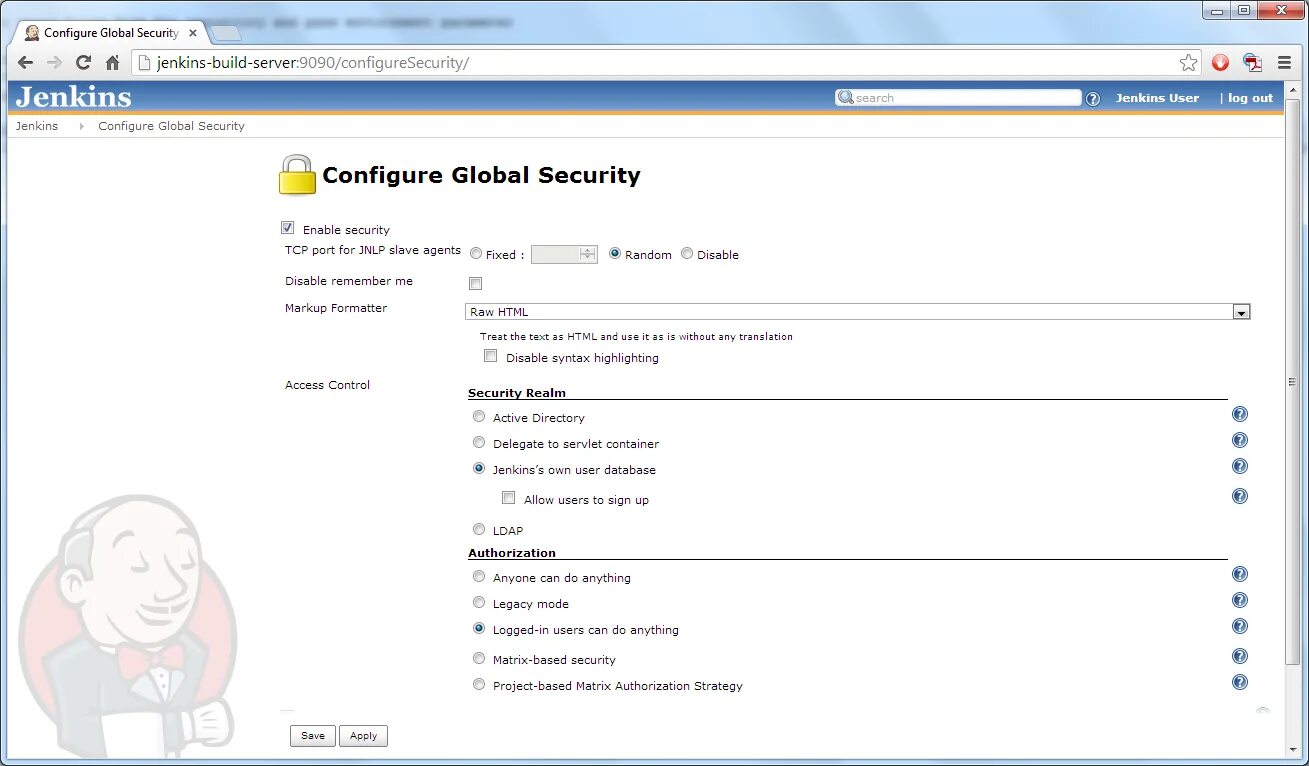Select Project-based Matrix Authorization Strategy

(x=479, y=684)
